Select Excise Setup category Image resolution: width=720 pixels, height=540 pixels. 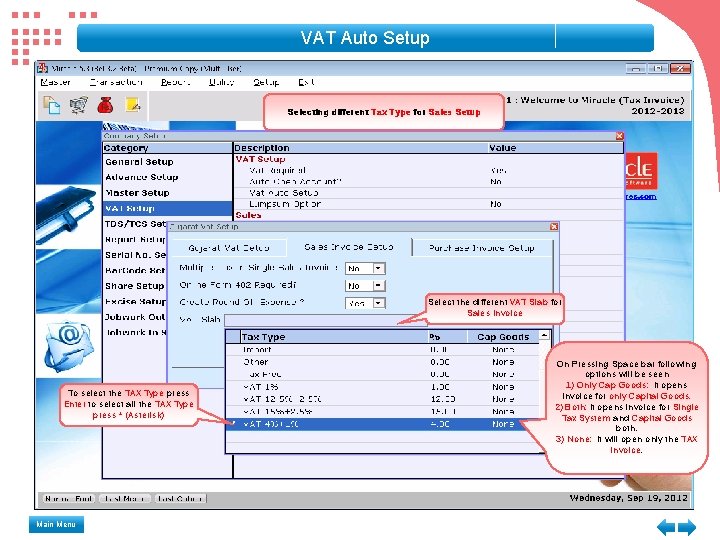click(x=135, y=301)
